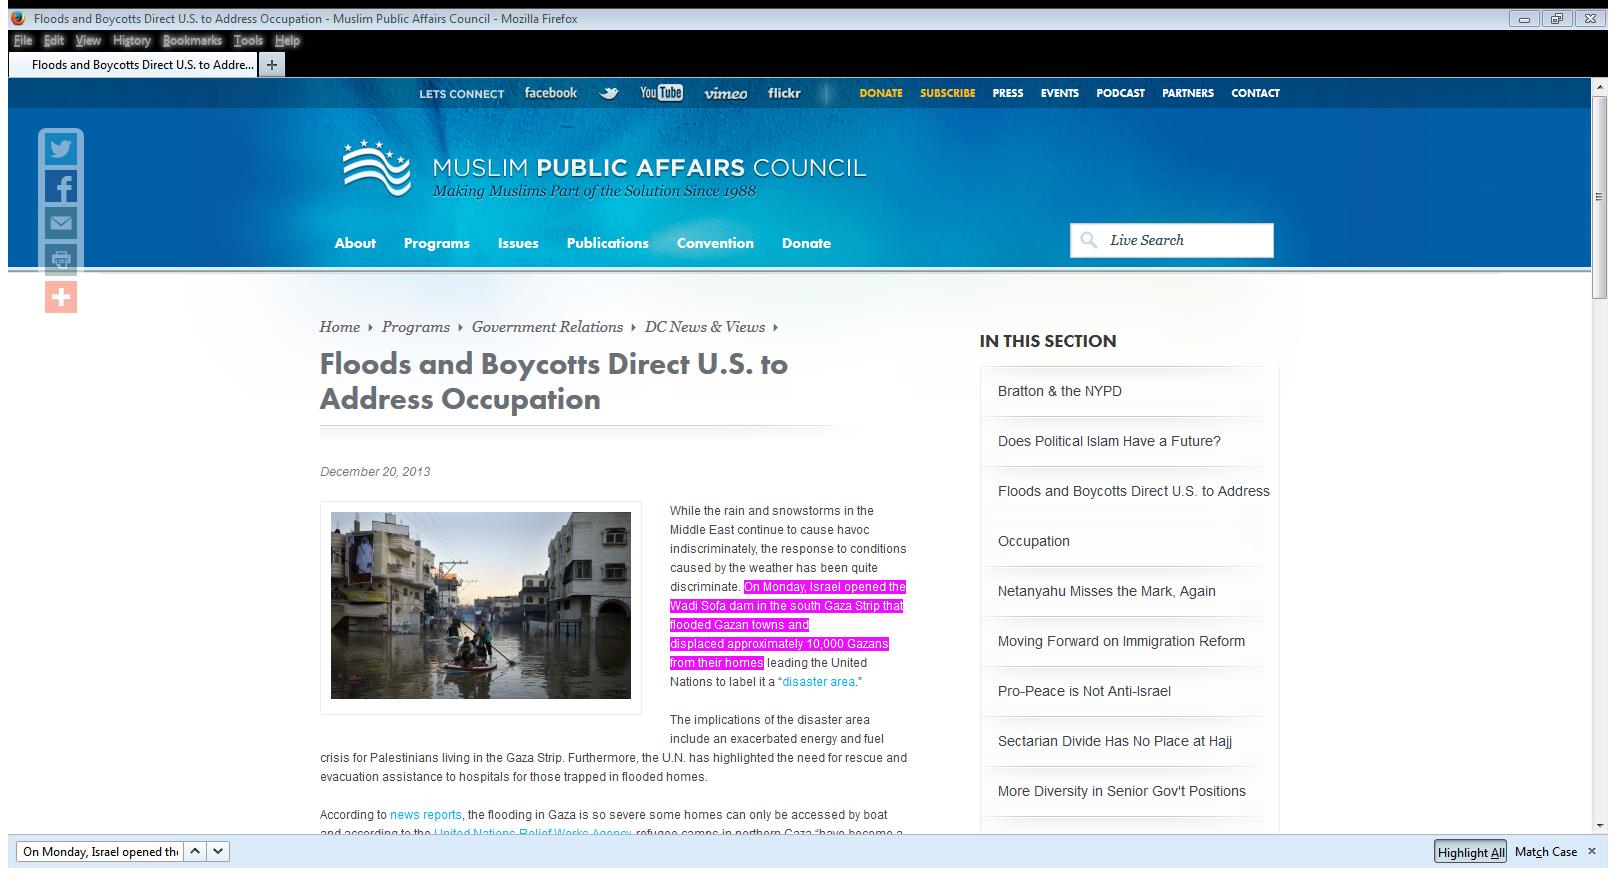Click the print page icon
Screen dimensions: 1616x876
(x=61, y=260)
